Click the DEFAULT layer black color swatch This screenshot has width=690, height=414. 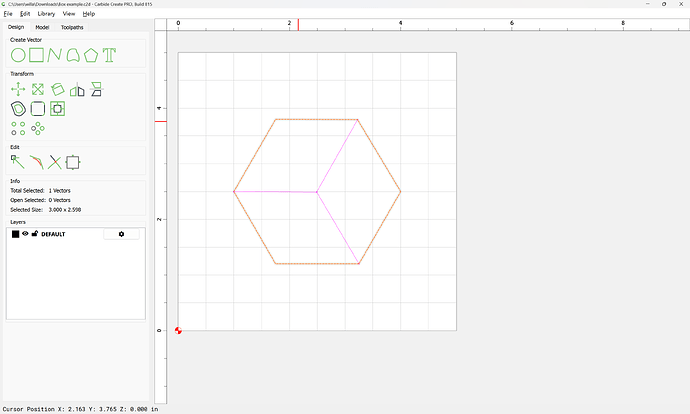pyautogui.click(x=15, y=234)
